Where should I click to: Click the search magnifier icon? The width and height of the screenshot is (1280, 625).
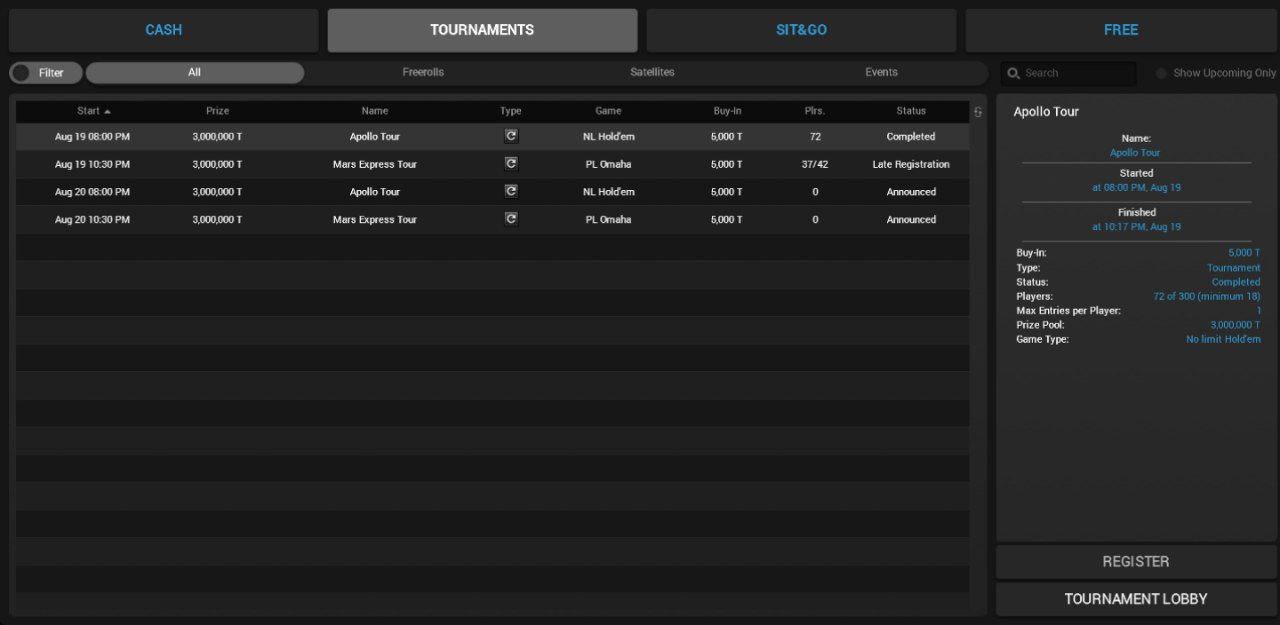(1014, 73)
